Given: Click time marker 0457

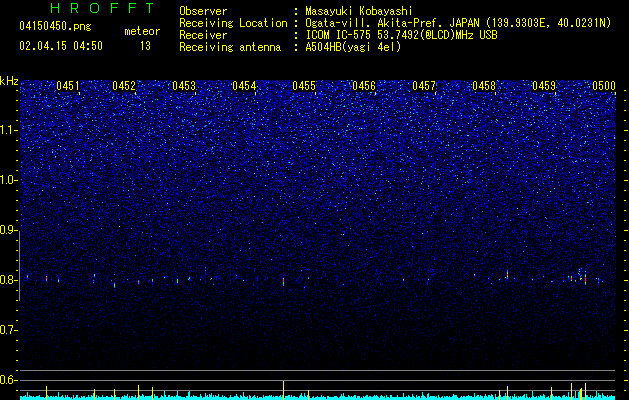Looking at the screenshot, I should [x=424, y=86].
